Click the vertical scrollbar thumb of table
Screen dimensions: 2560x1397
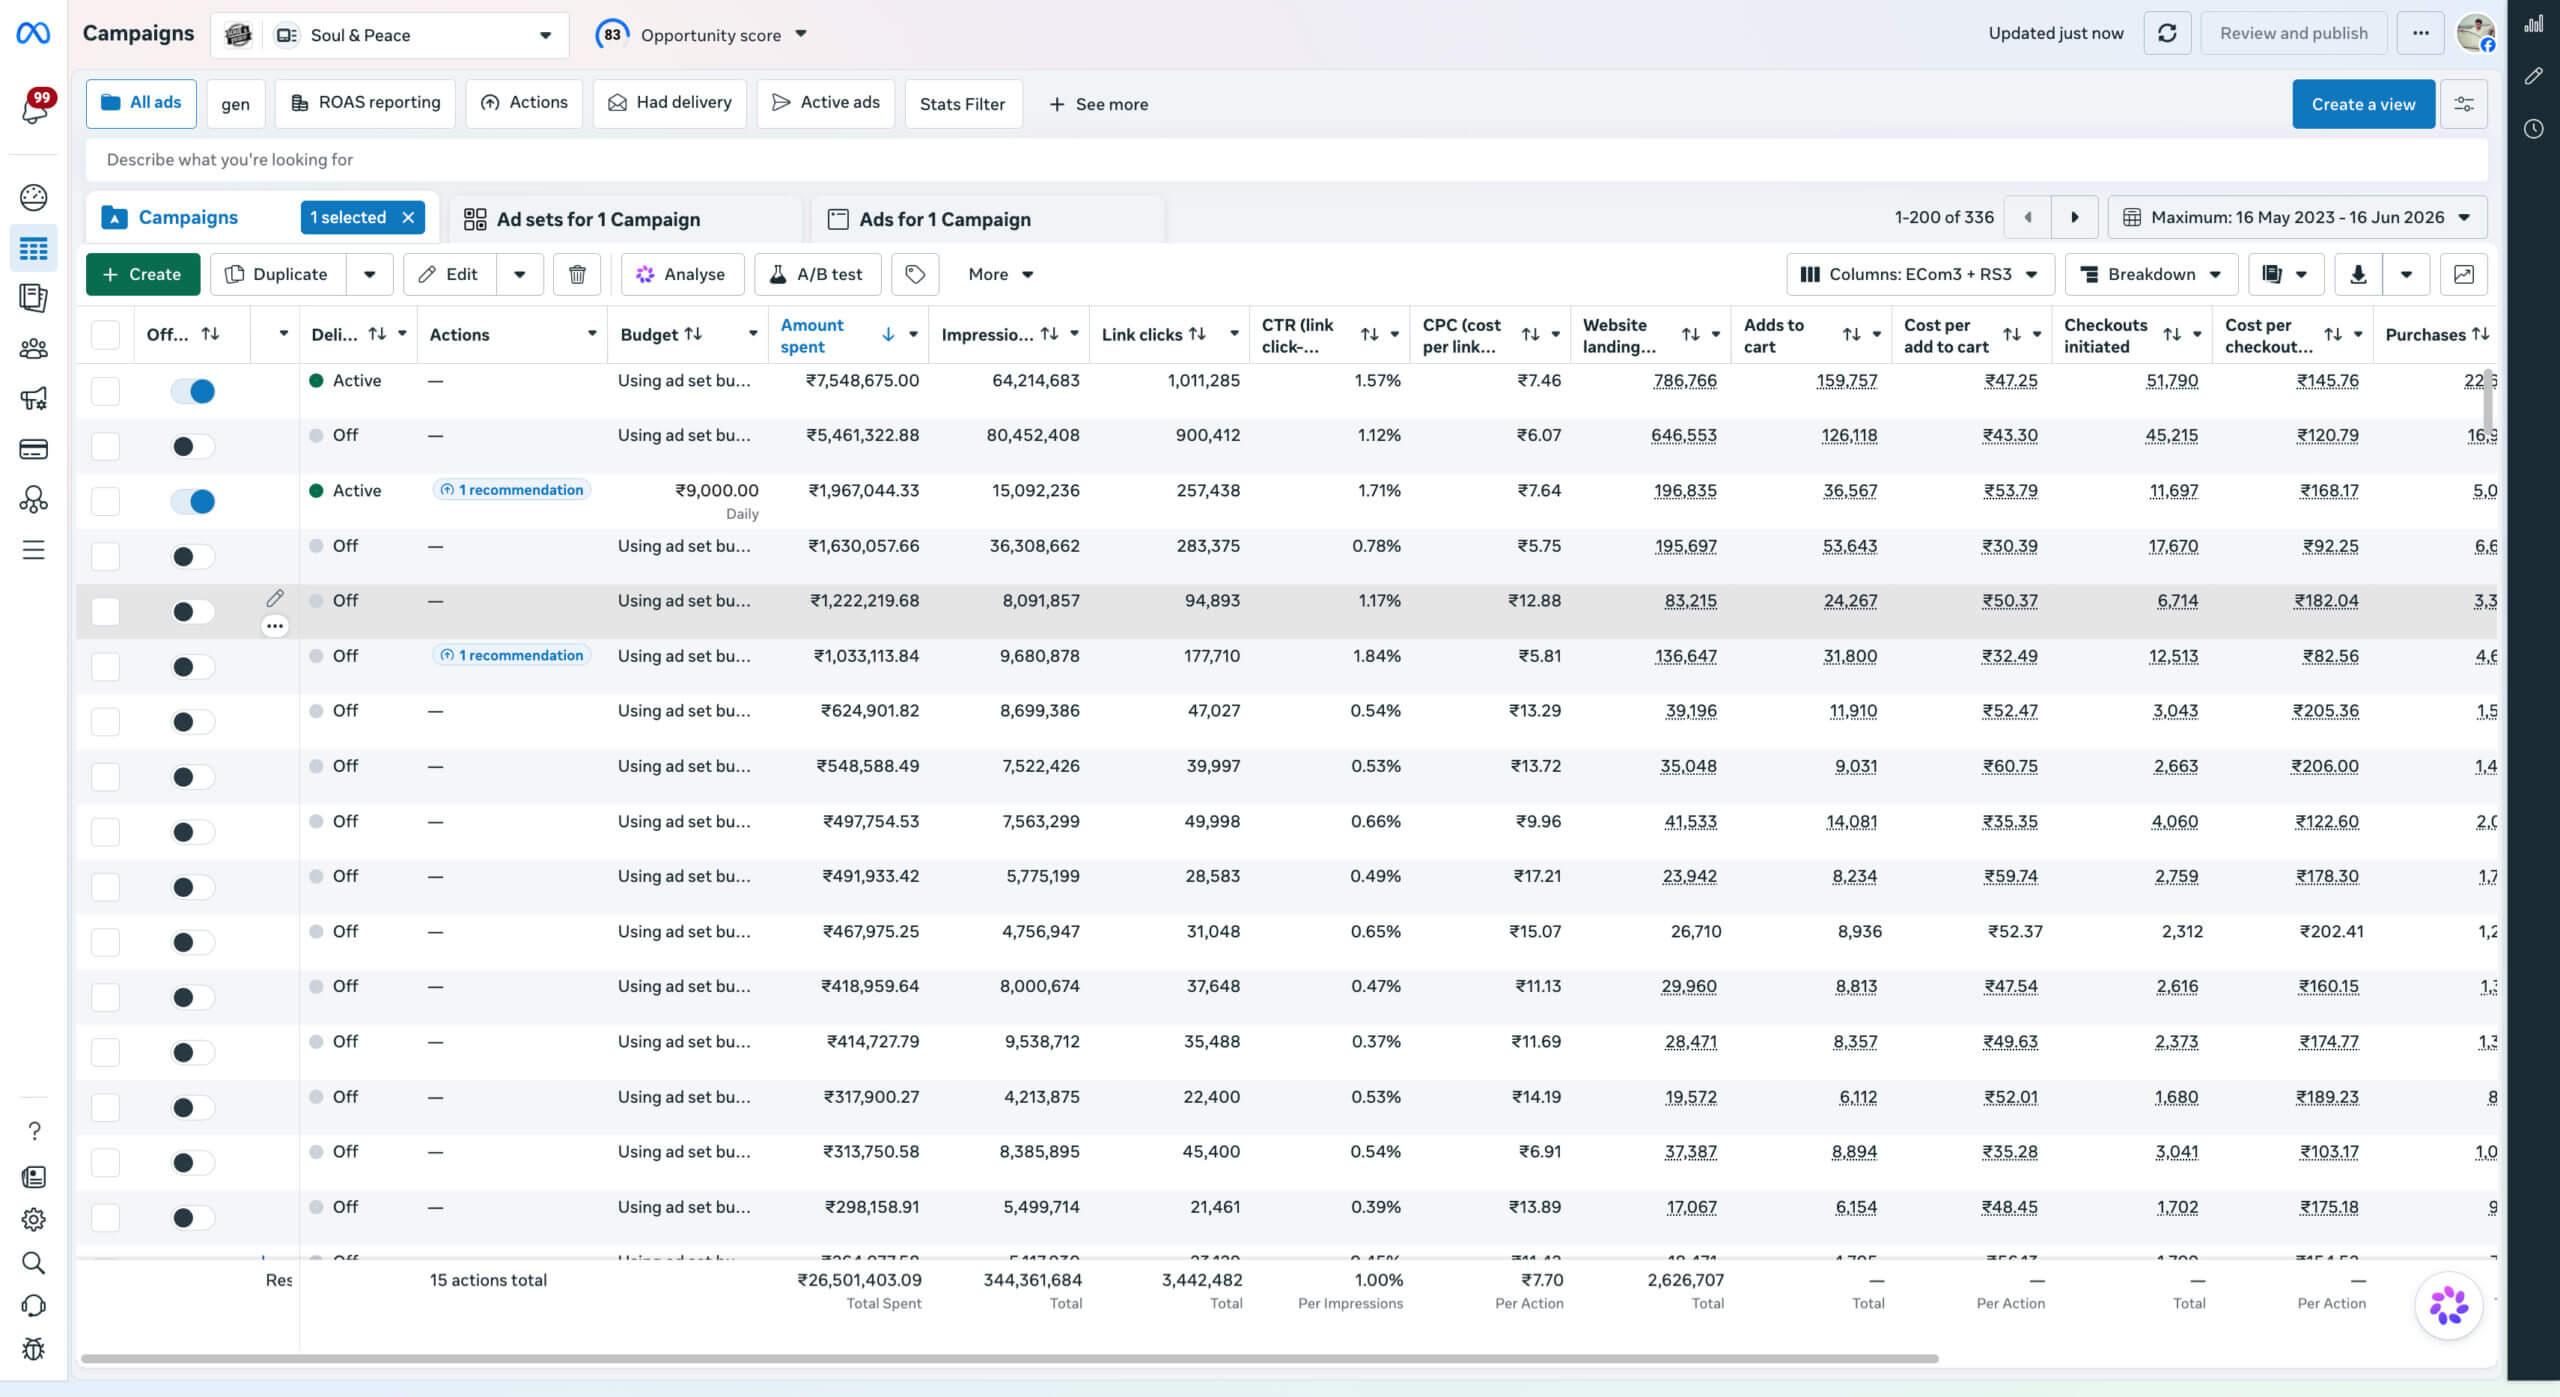click(x=2488, y=401)
